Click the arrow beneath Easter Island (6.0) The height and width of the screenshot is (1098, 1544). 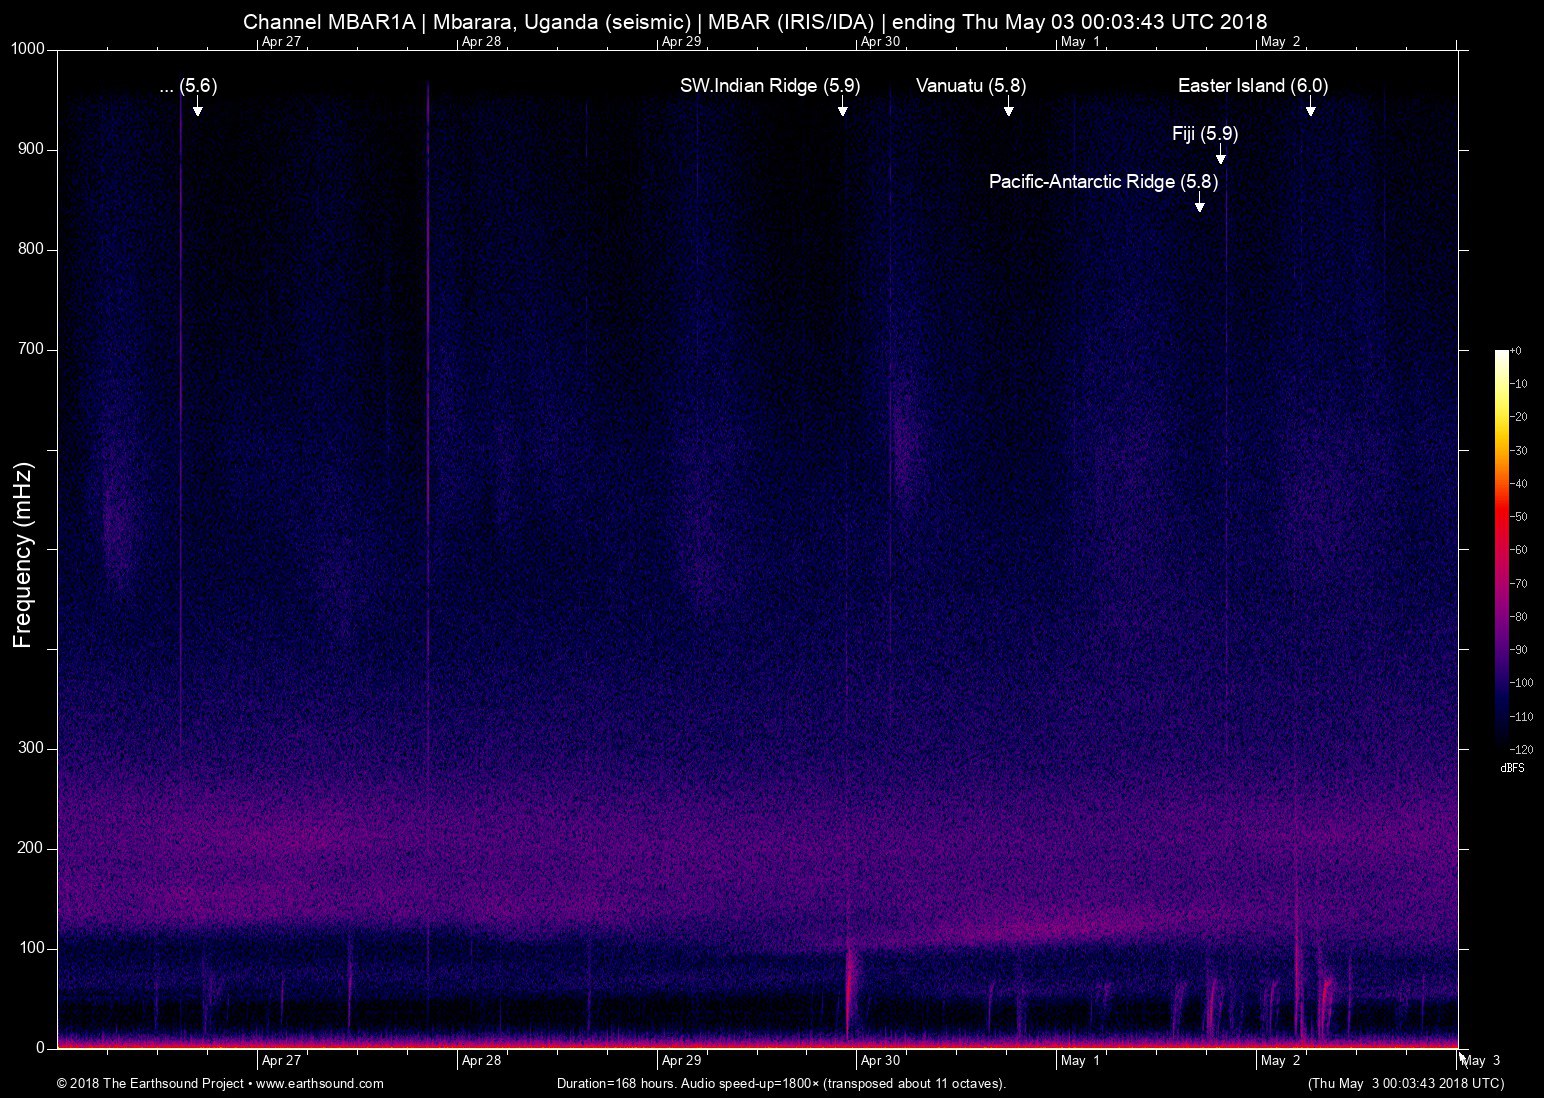[1310, 108]
